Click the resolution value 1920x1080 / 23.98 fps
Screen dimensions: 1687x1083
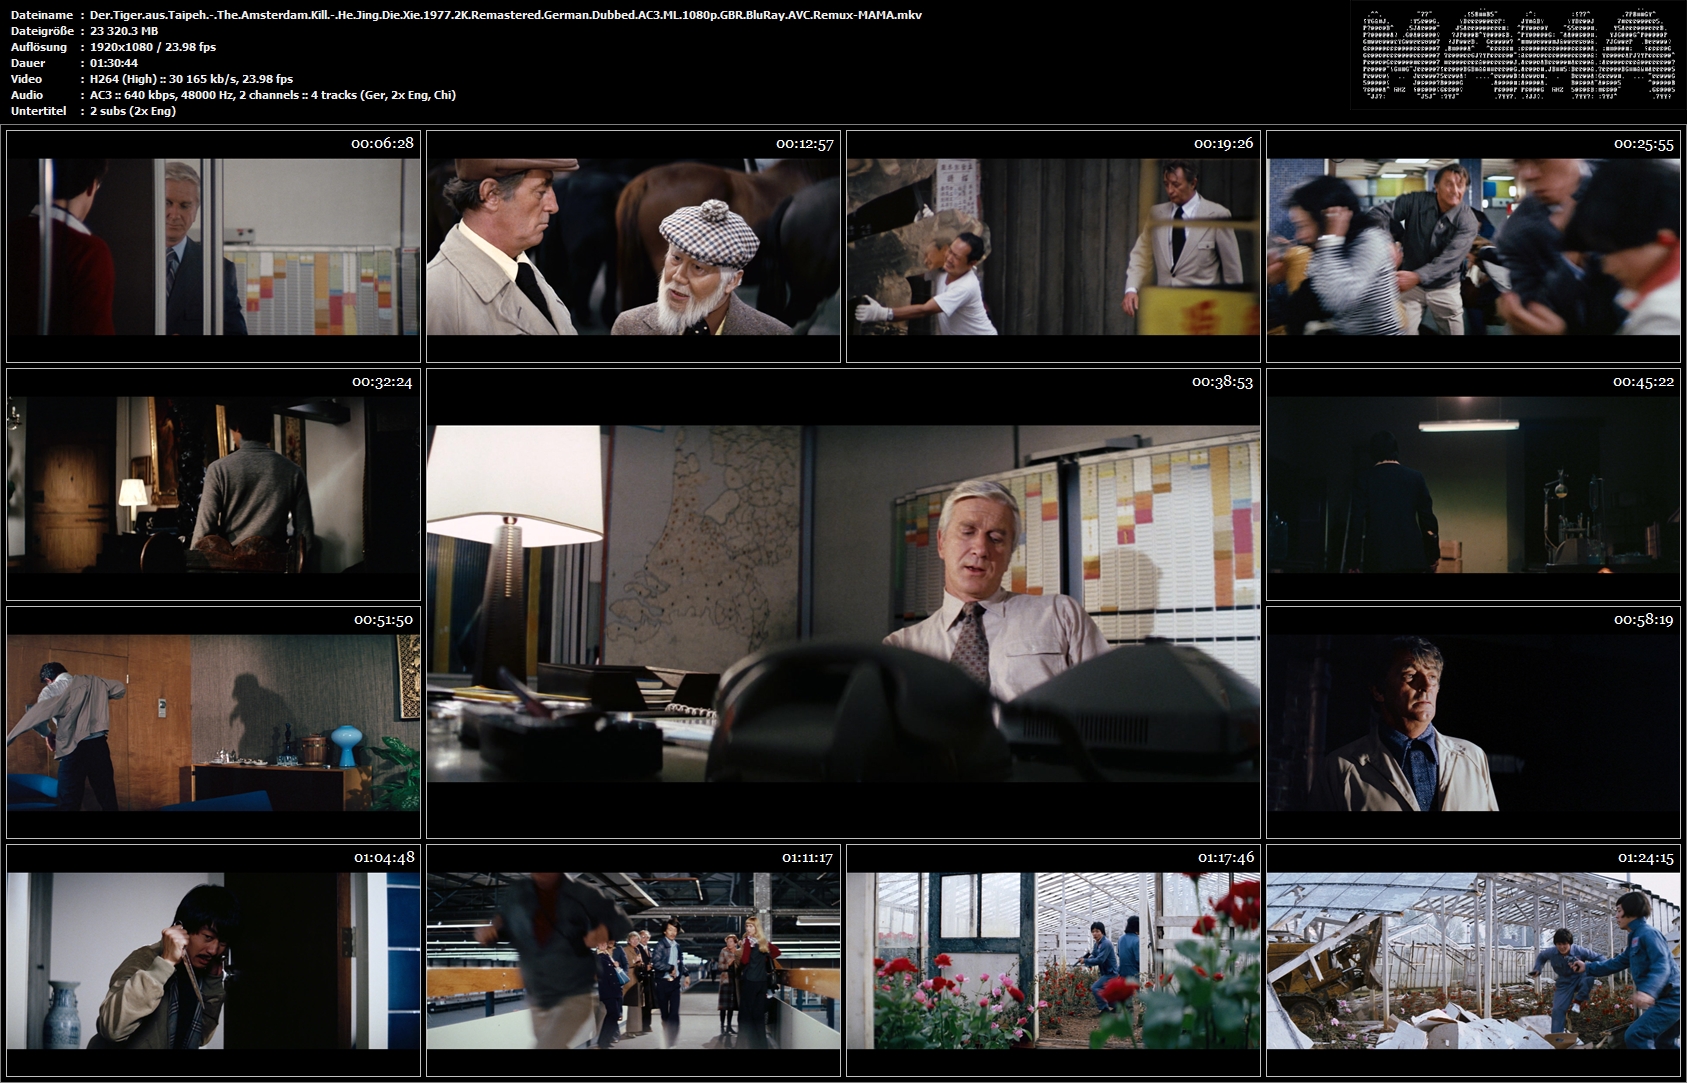click(153, 47)
